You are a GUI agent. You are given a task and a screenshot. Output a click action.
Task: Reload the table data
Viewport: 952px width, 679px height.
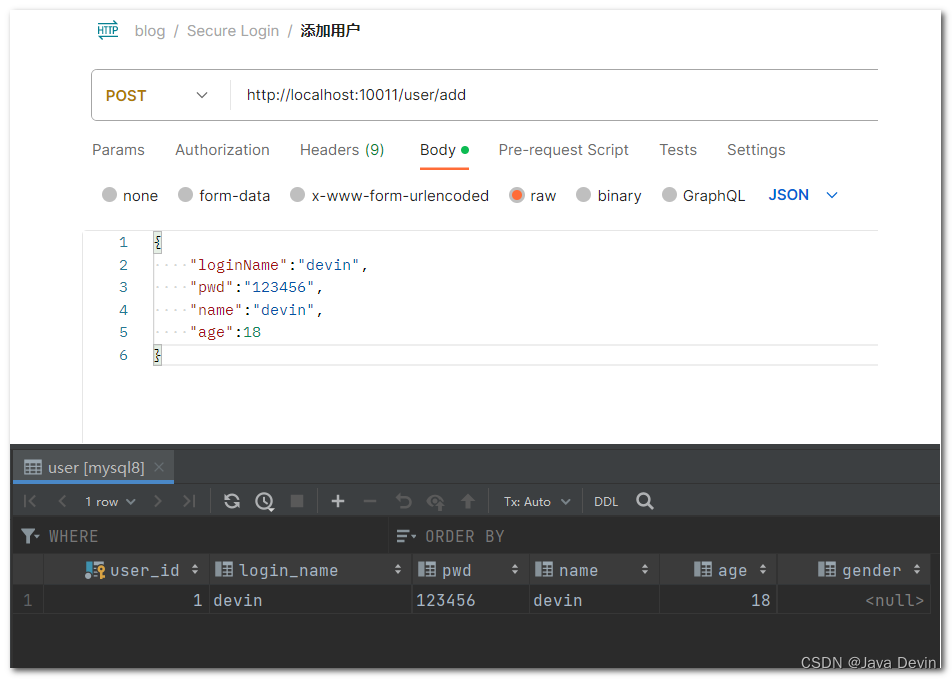tap(232, 501)
